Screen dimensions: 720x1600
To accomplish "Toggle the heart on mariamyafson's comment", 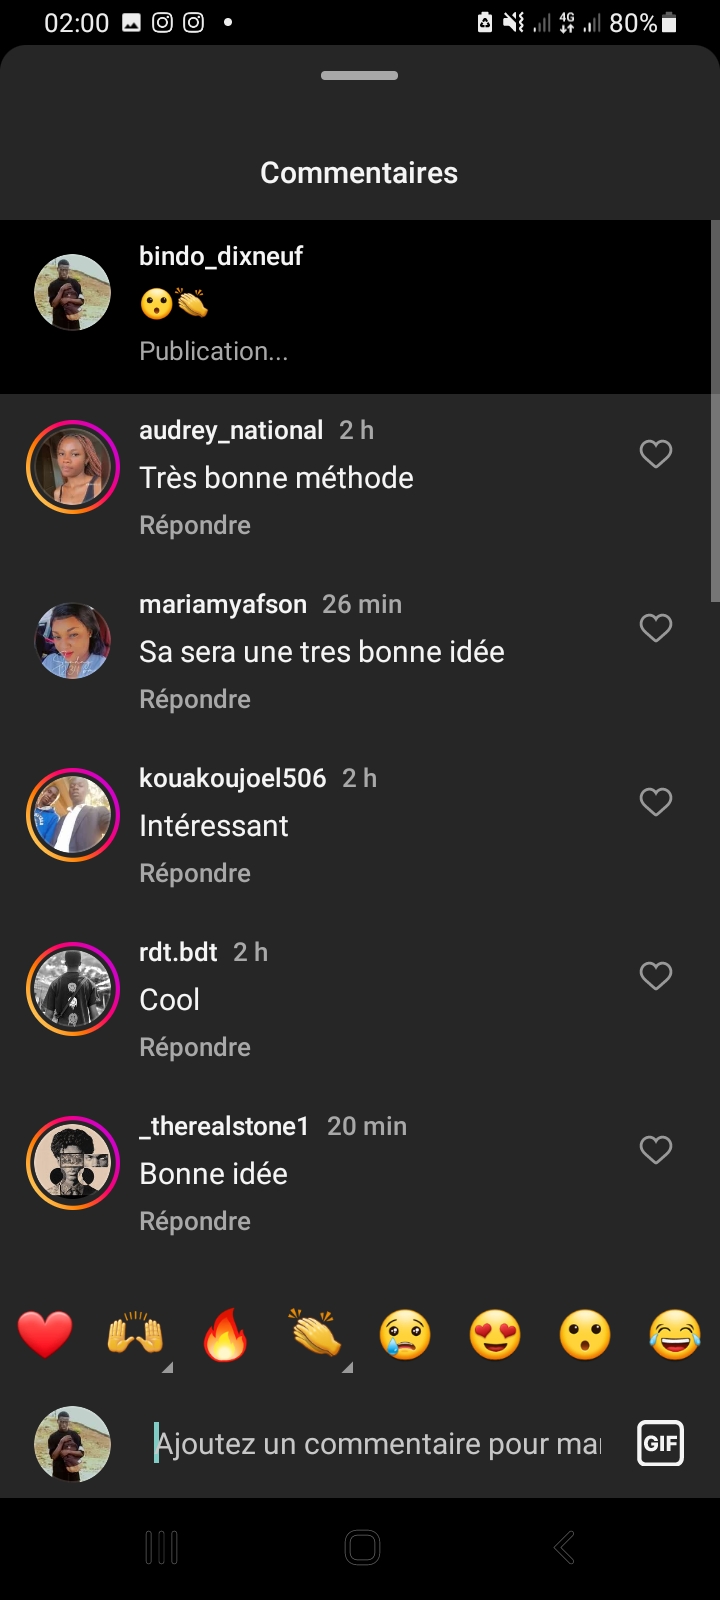I will 655,628.
